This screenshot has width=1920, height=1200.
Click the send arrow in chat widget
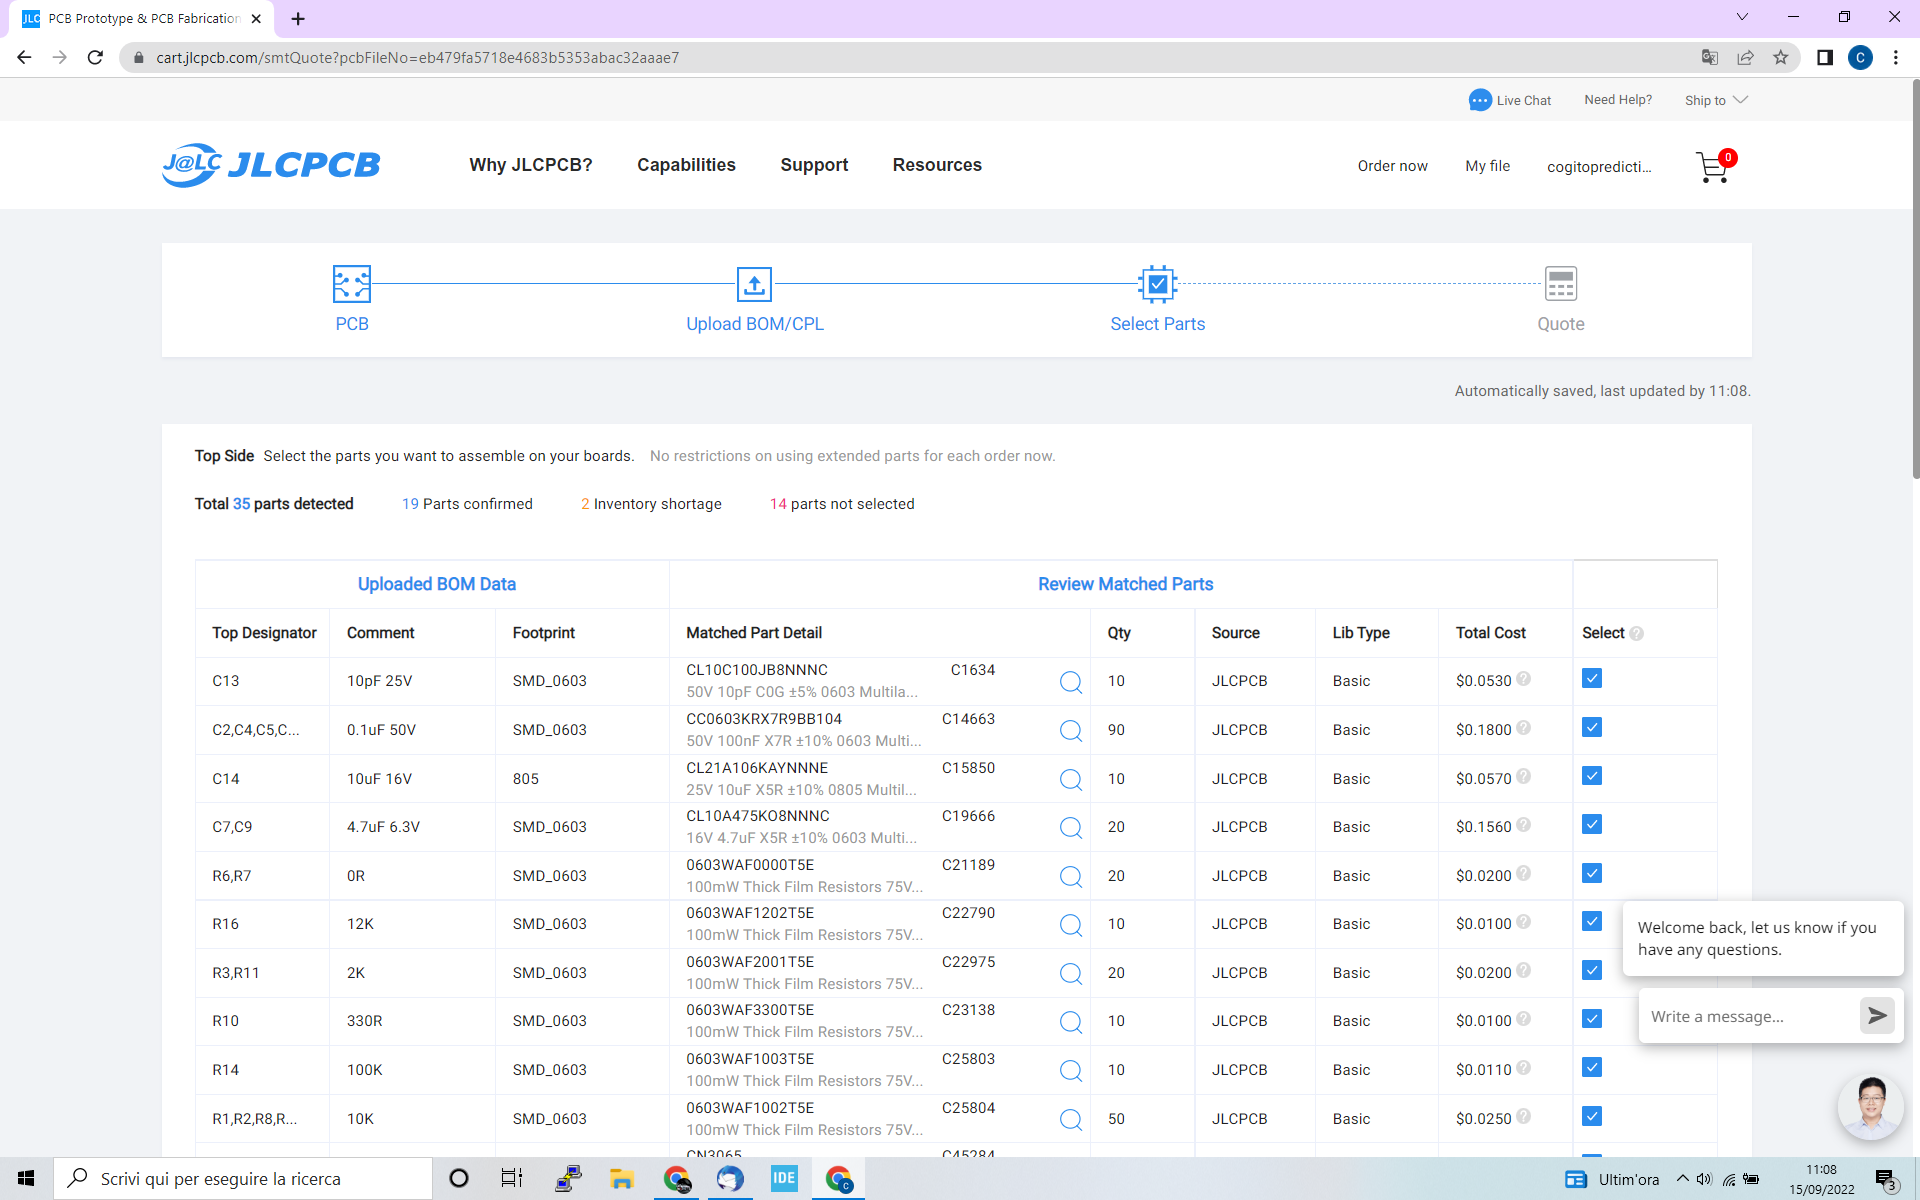coord(1877,1015)
